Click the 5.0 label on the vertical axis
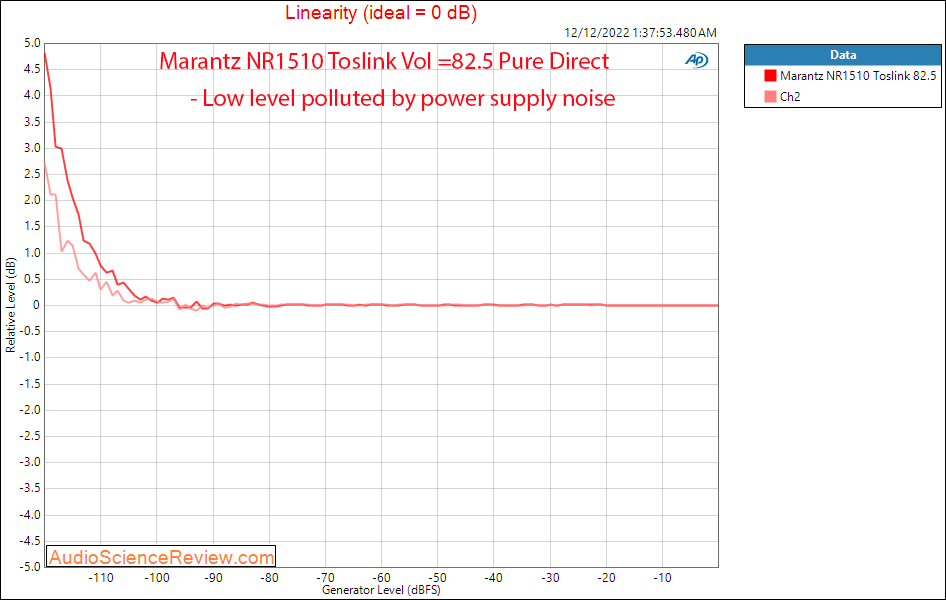946x600 pixels. coord(33,43)
